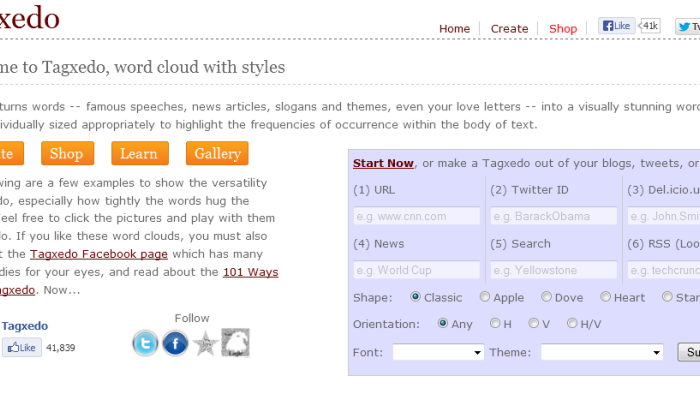The height and width of the screenshot is (394, 700).
Task: Open Home in top navigation
Action: click(x=454, y=29)
